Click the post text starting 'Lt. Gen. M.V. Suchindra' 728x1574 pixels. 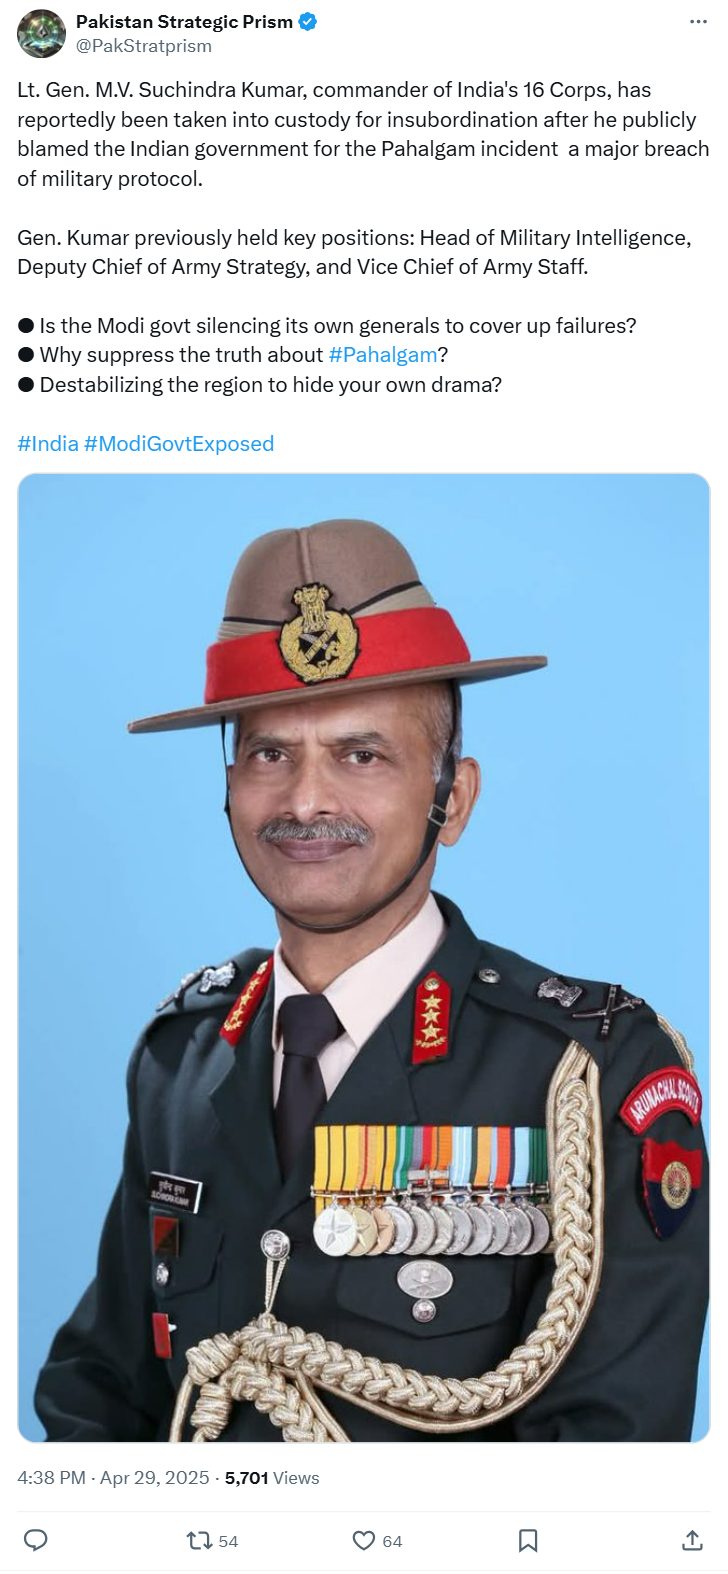pos(363,134)
